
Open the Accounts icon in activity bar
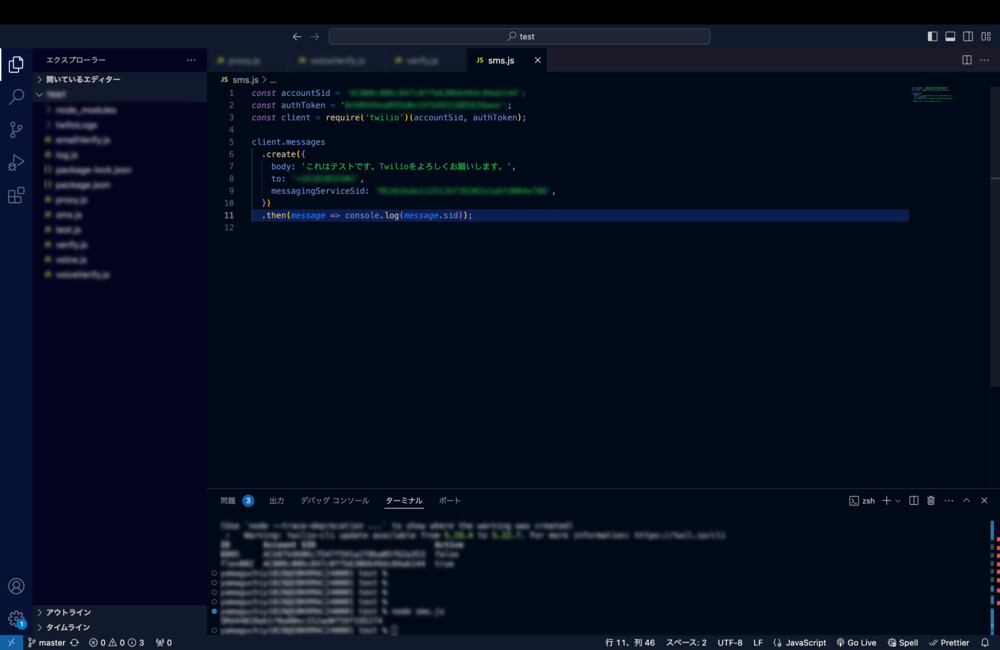point(16,586)
